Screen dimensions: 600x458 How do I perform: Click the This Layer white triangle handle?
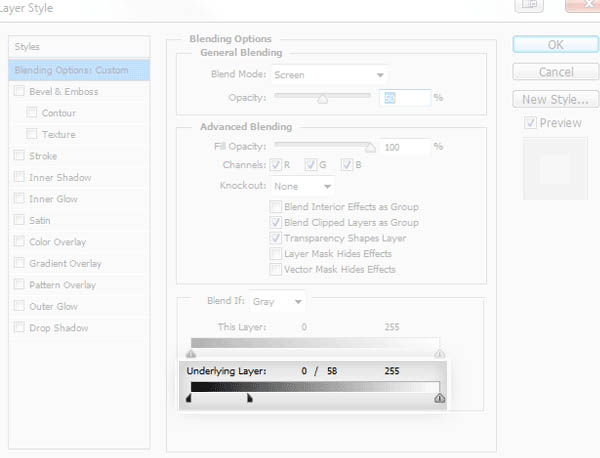click(439, 353)
